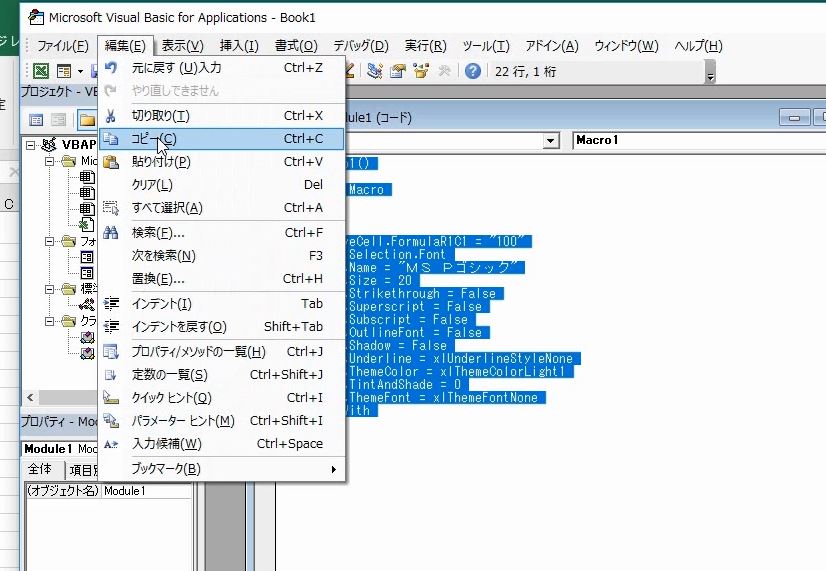Click the module item under standard Modules
This screenshot has height=571, width=826.
click(x=86, y=304)
